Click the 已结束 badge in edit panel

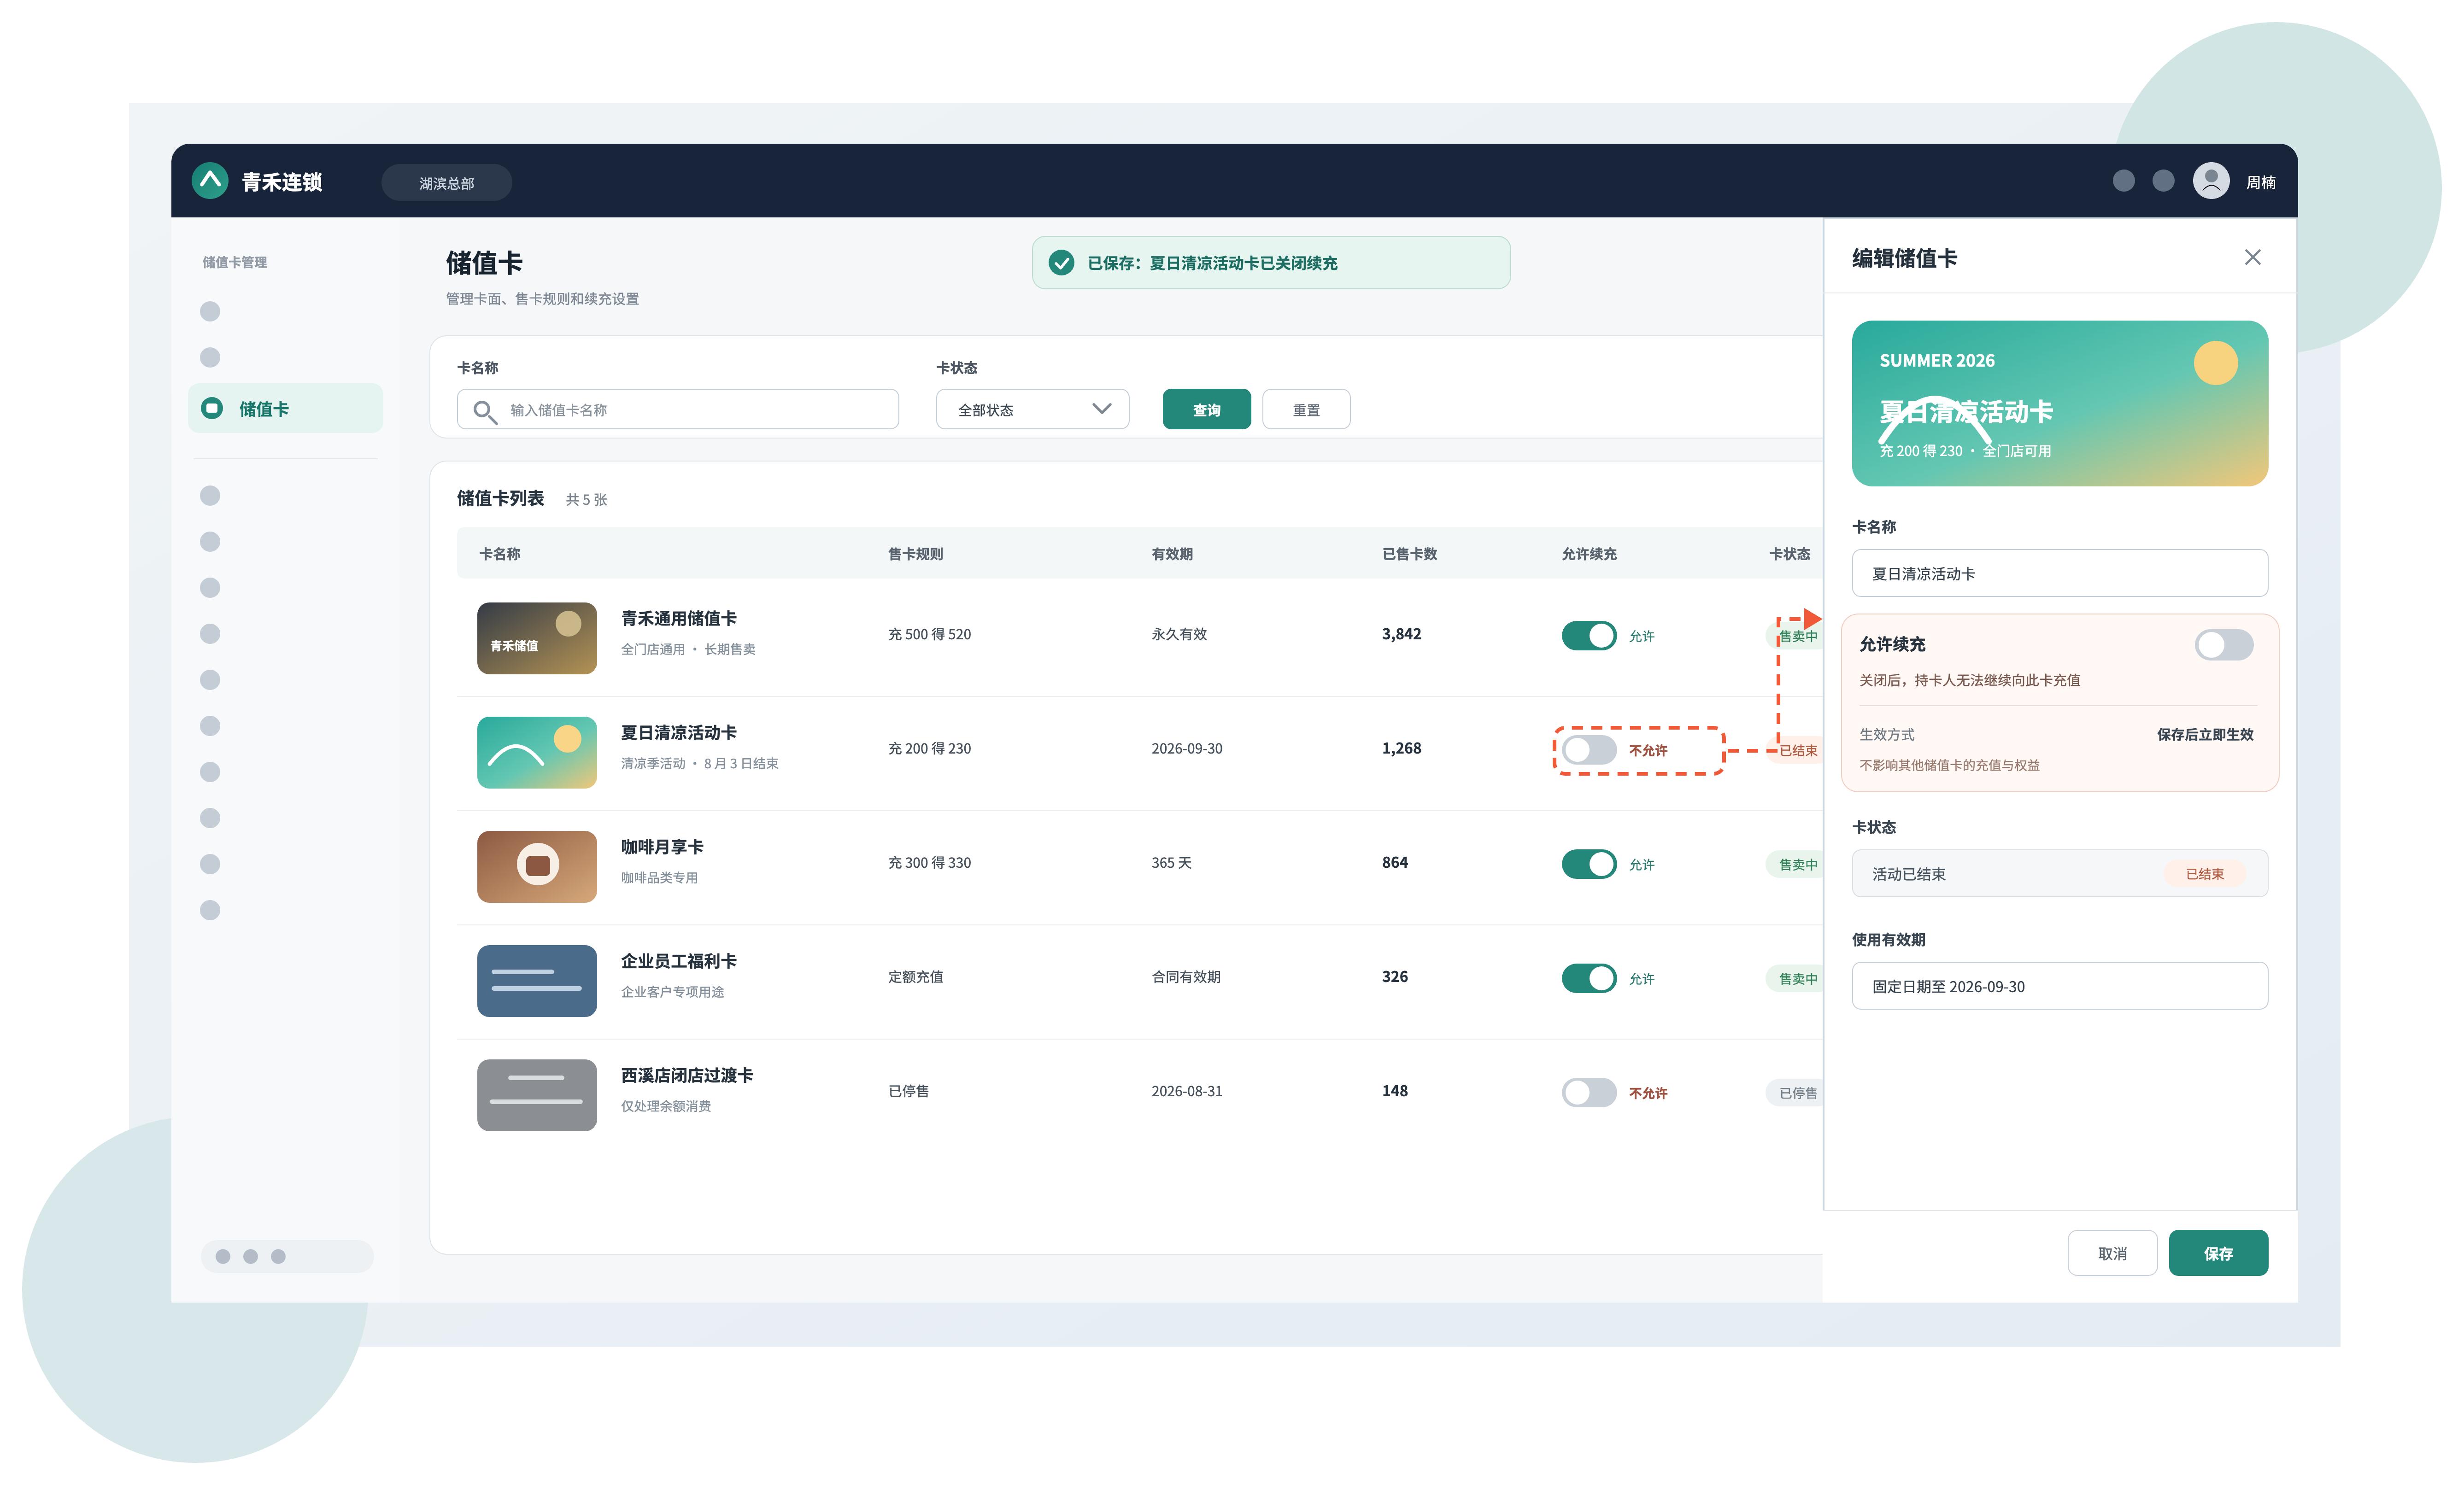pyautogui.click(x=2204, y=874)
